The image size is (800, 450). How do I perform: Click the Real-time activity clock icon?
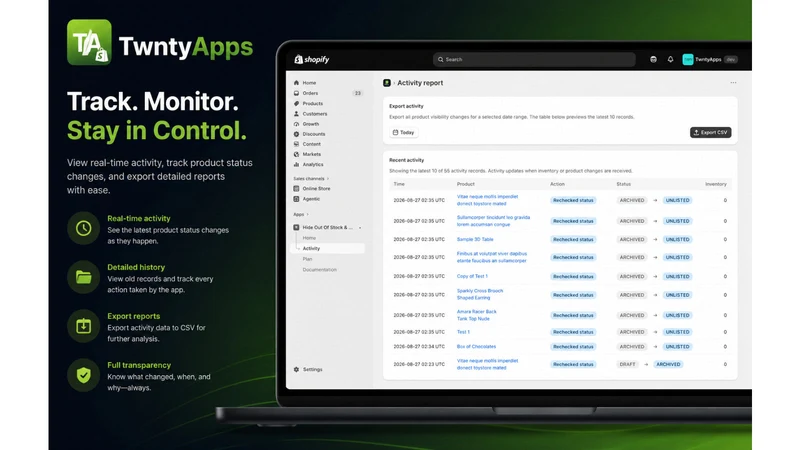point(84,228)
